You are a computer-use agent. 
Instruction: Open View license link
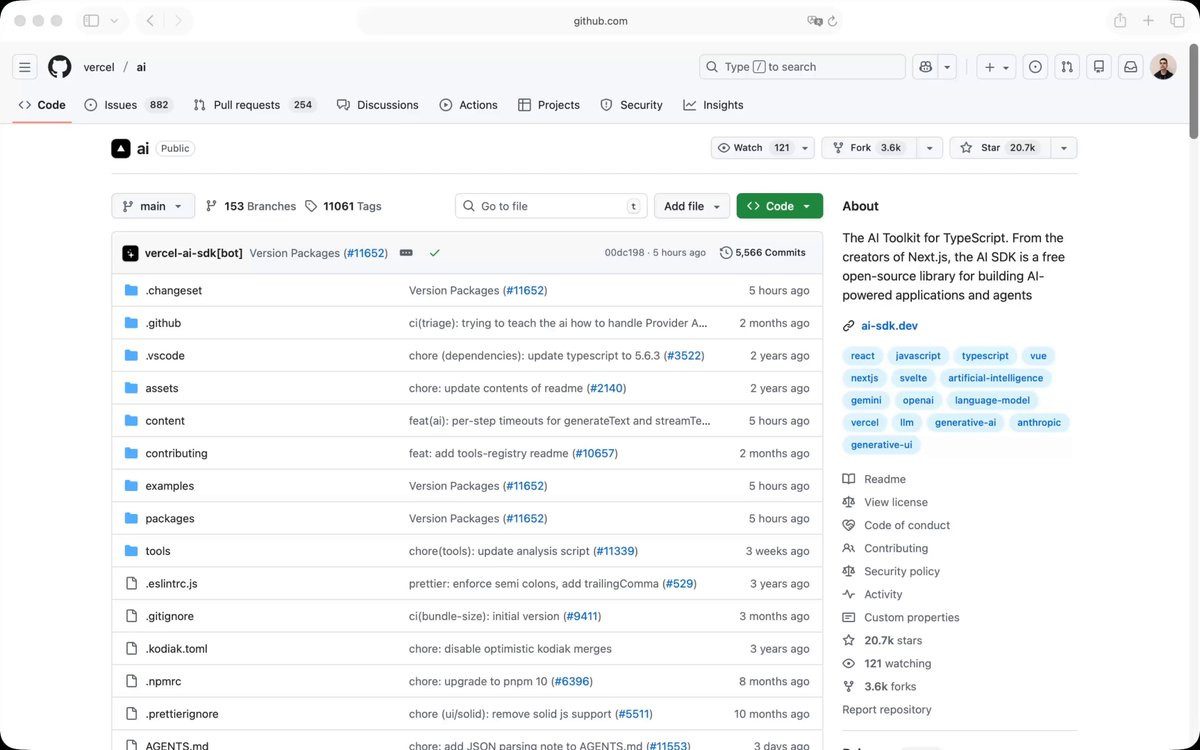pos(896,502)
